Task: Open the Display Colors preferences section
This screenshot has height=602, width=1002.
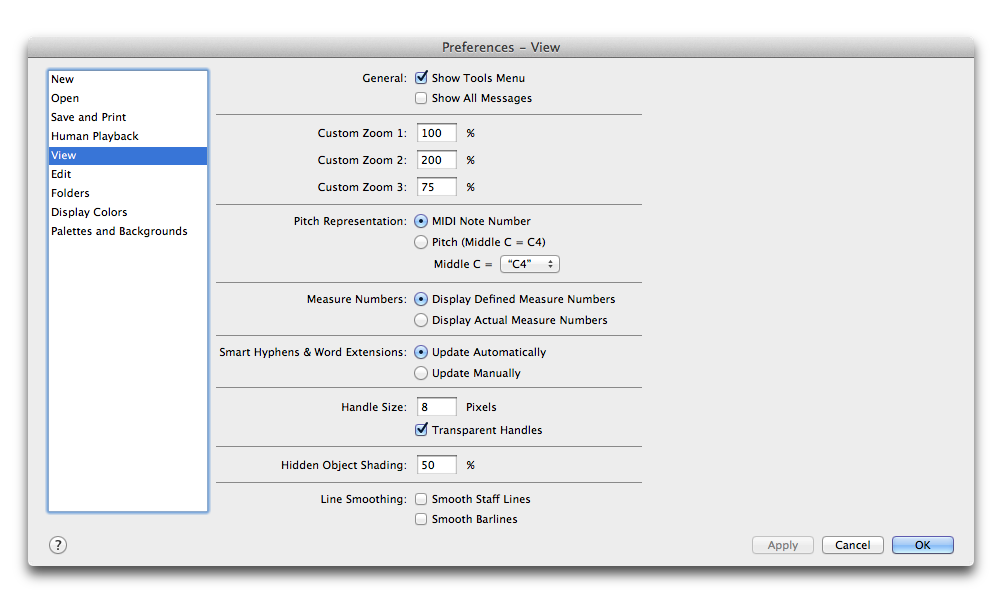Action: (x=89, y=211)
